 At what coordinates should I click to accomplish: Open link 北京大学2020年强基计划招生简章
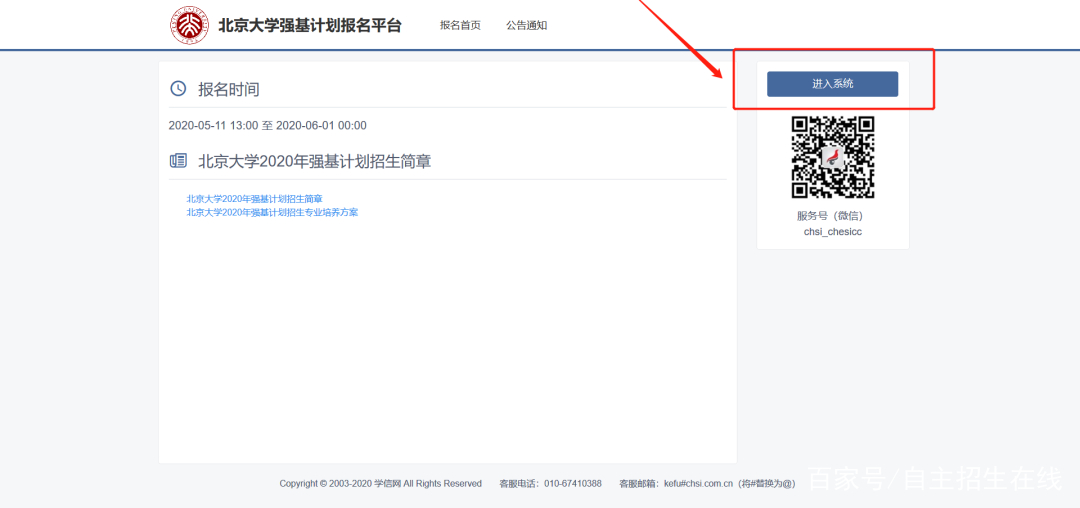(254, 199)
